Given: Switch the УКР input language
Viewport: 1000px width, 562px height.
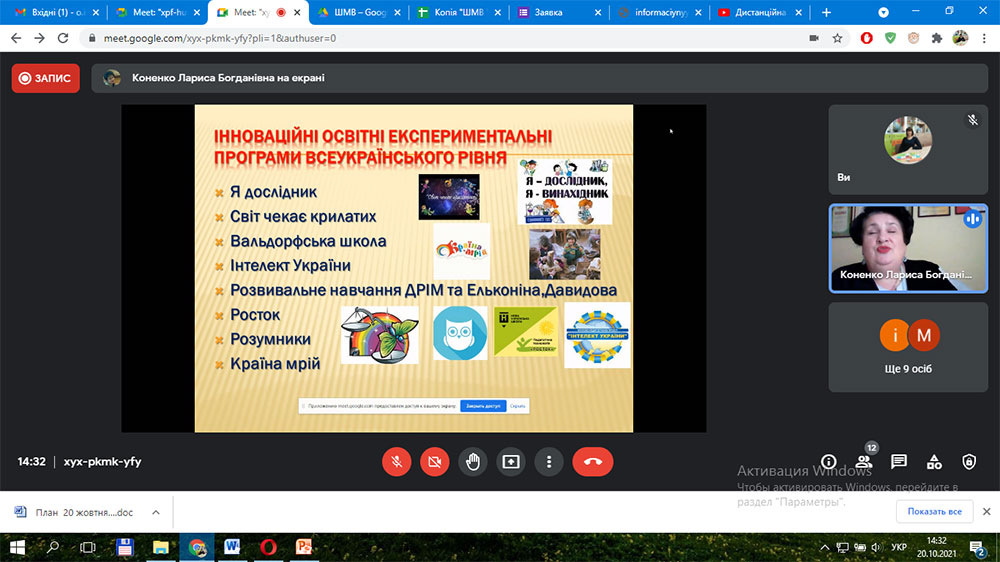Looking at the screenshot, I should click(899, 547).
